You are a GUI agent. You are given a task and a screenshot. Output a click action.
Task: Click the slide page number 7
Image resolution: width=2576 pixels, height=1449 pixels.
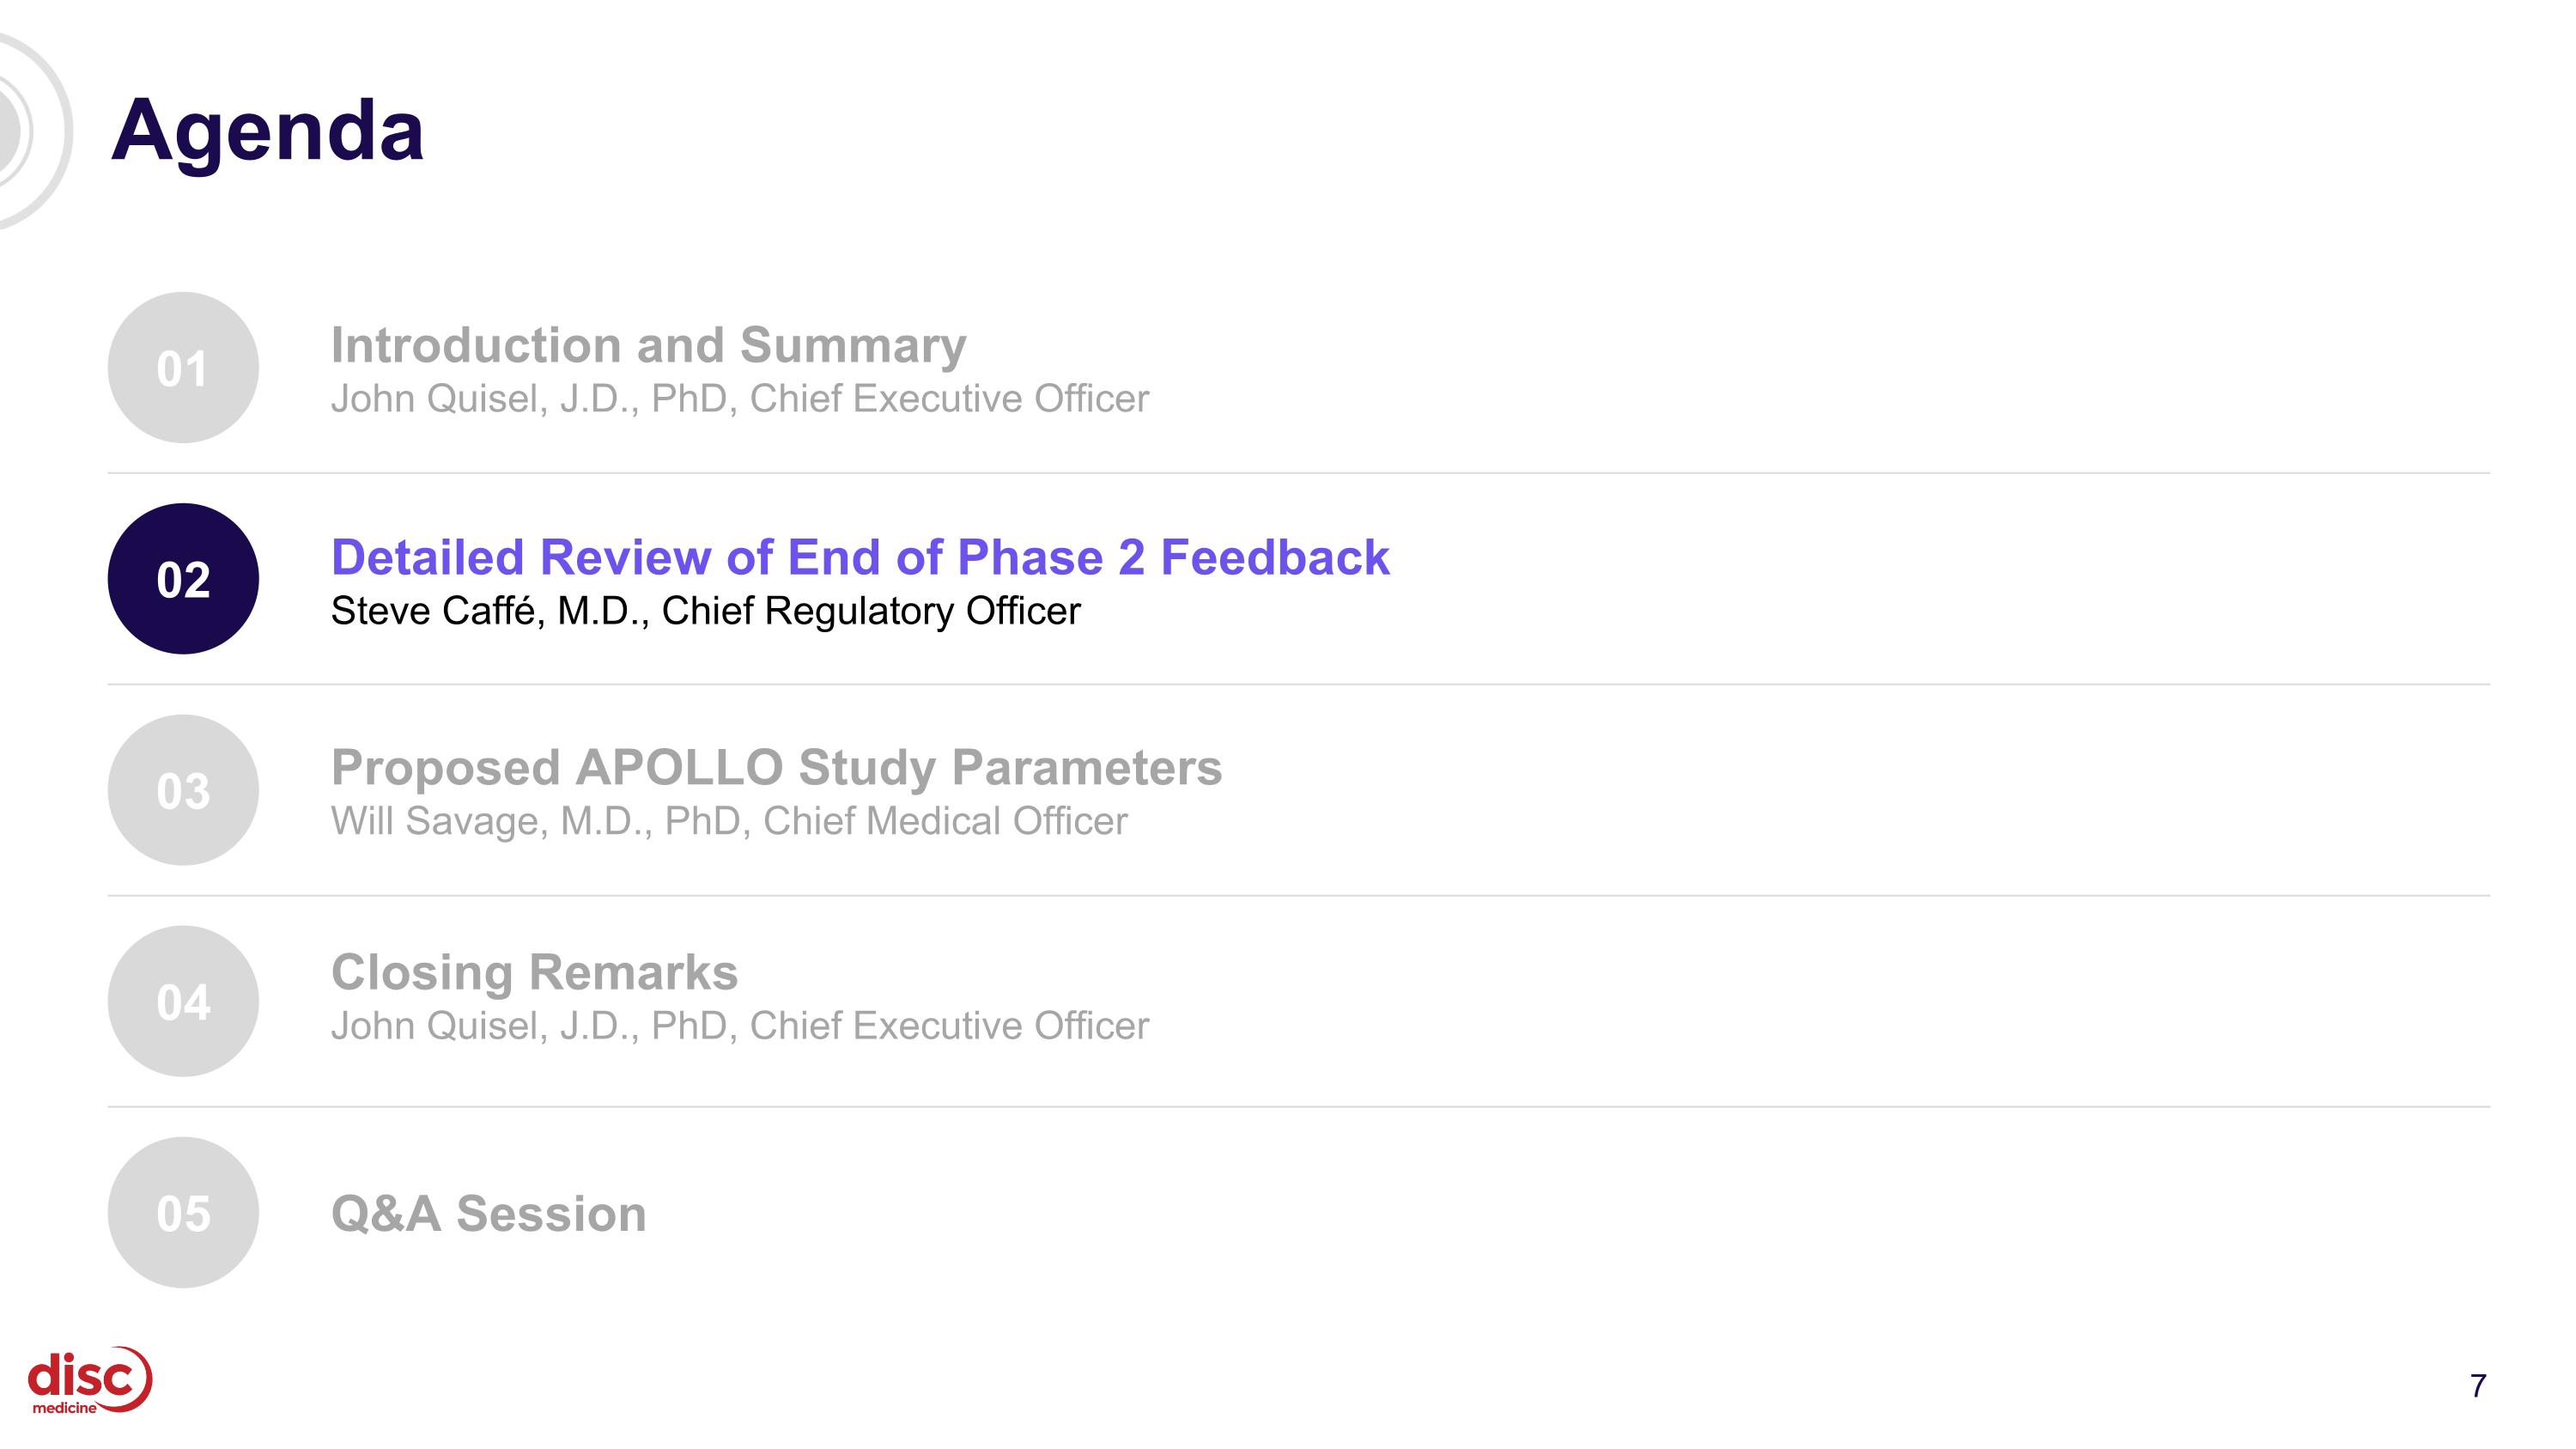pyautogui.click(x=2478, y=1386)
